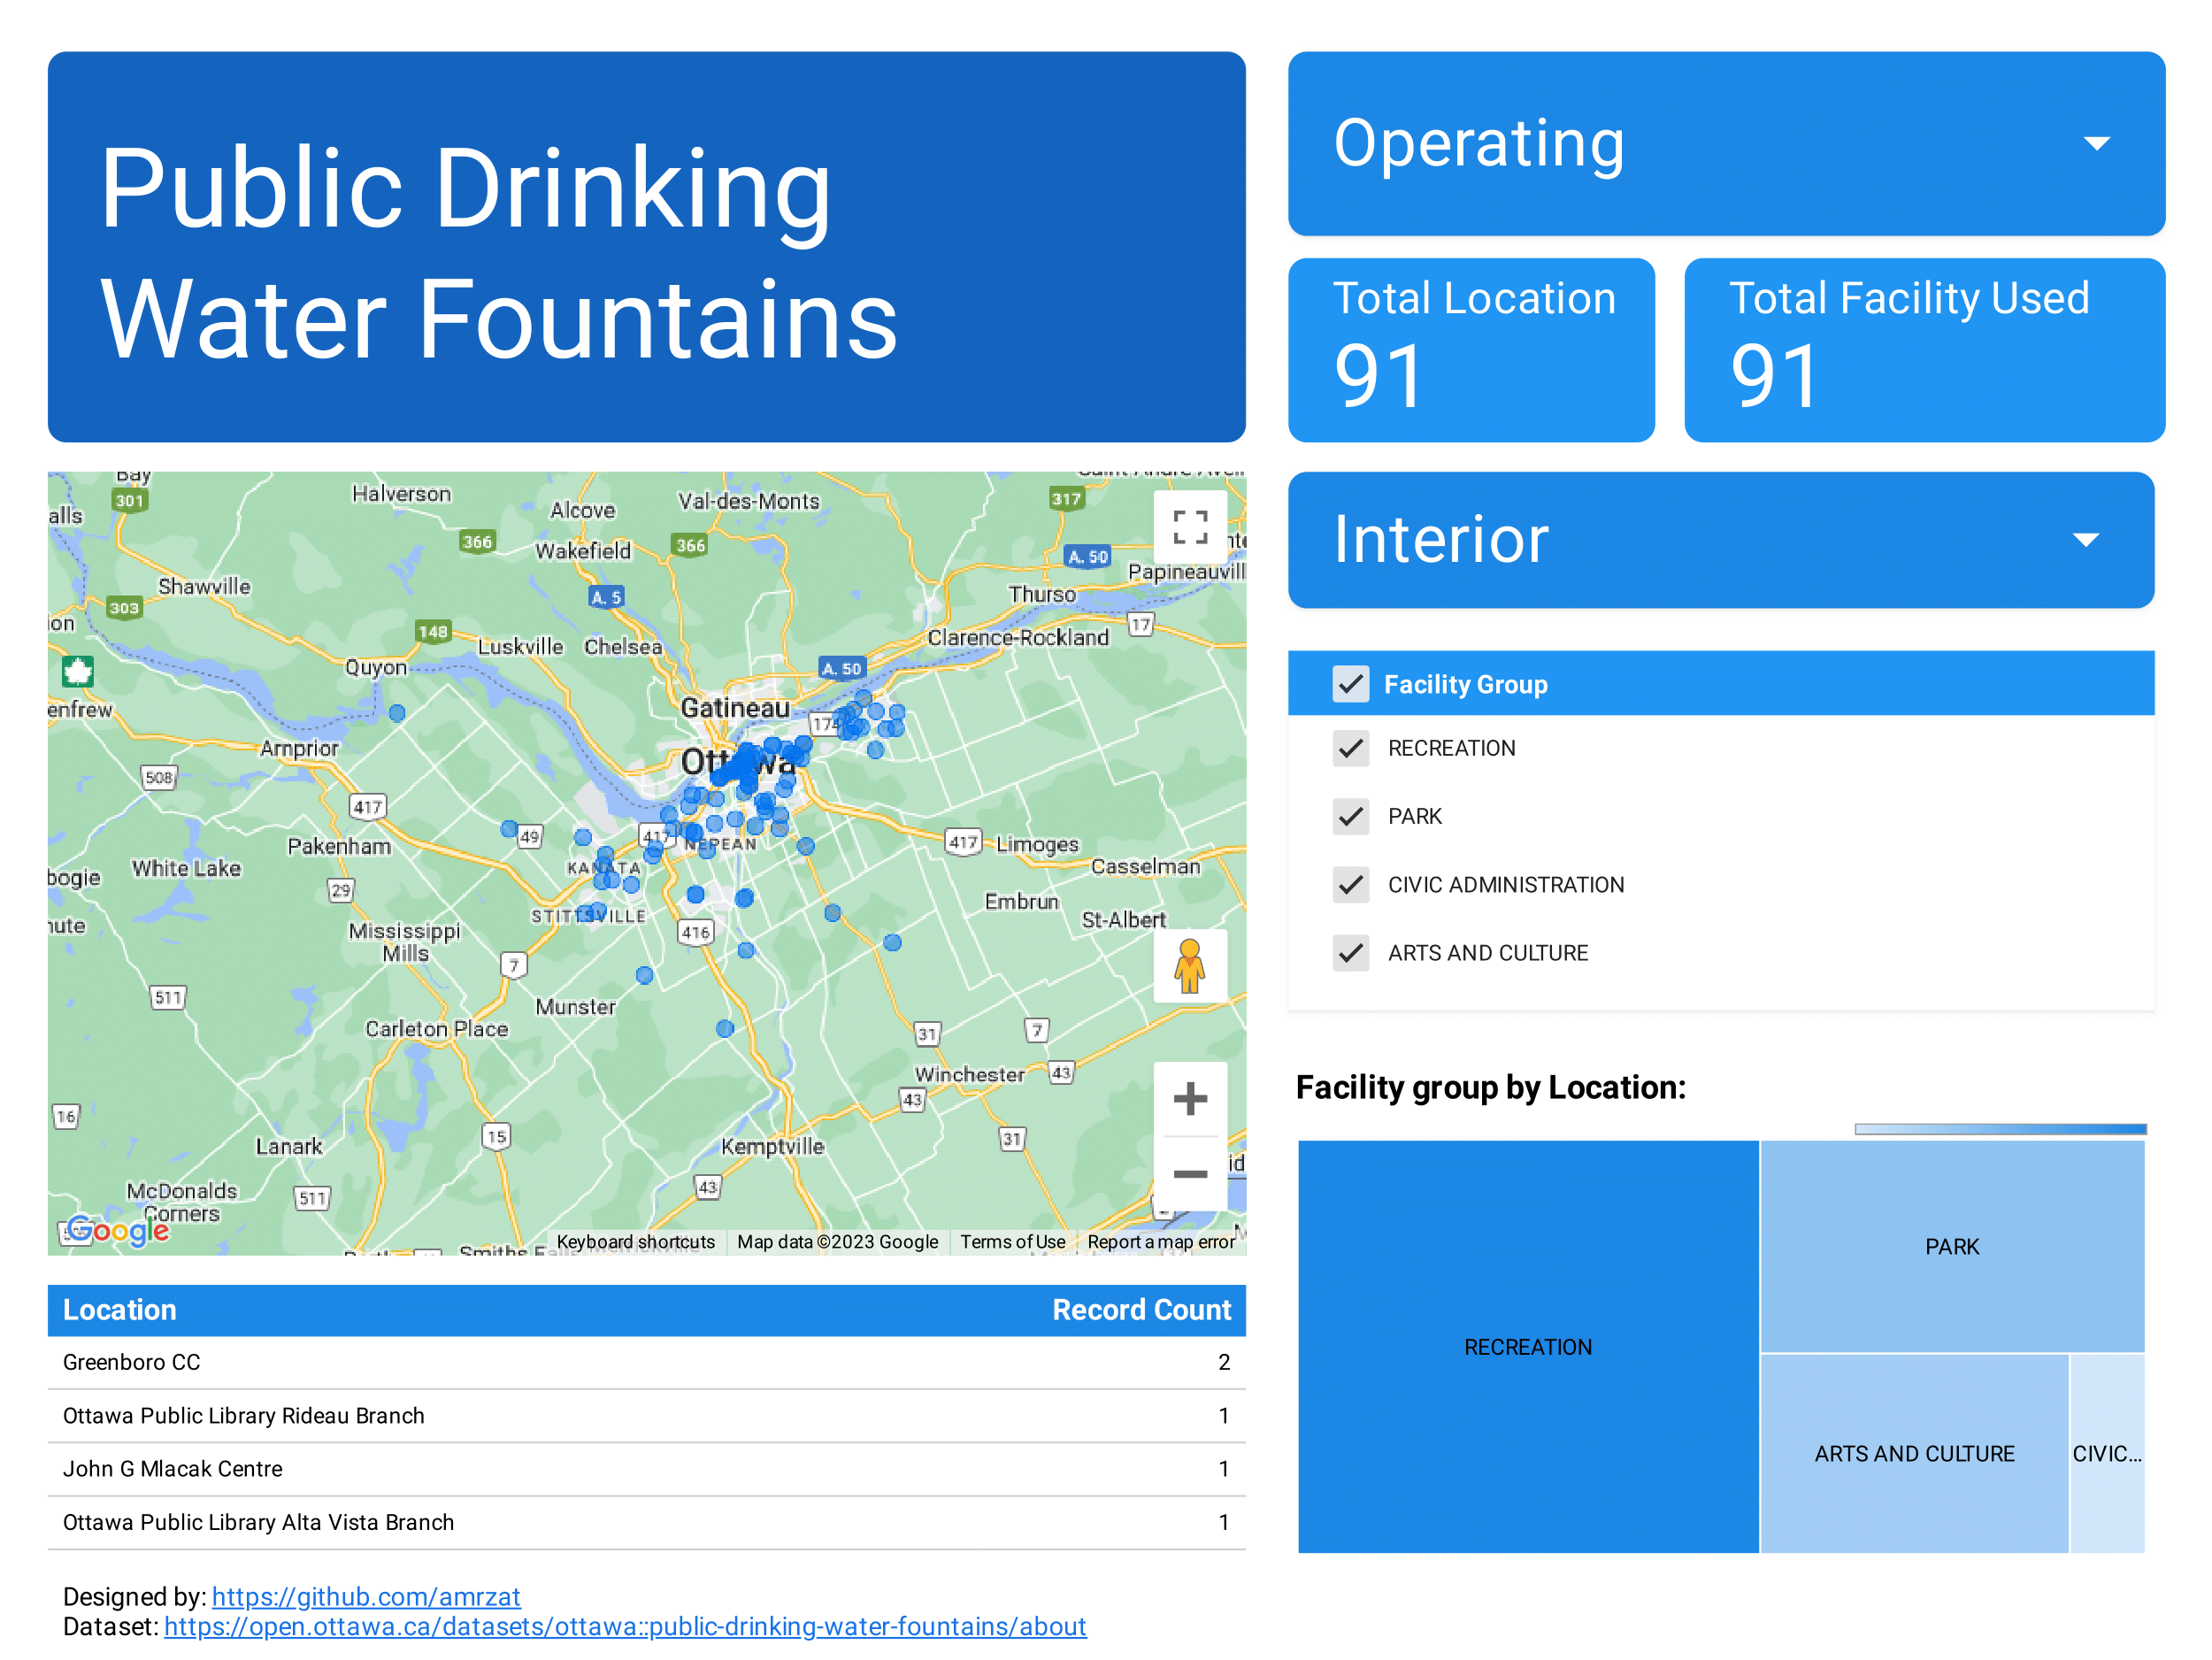Open Keyboard shortcuts from the map footer
This screenshot has width=2212, height=1660.
(636, 1241)
